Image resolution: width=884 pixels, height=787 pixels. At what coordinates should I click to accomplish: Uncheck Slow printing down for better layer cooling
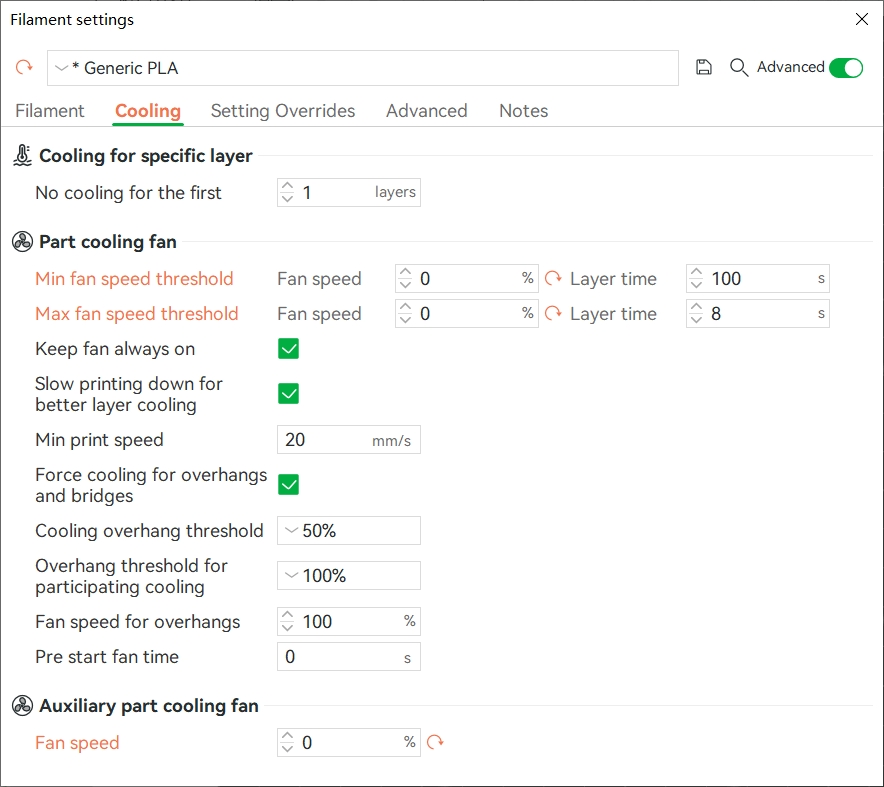(289, 394)
